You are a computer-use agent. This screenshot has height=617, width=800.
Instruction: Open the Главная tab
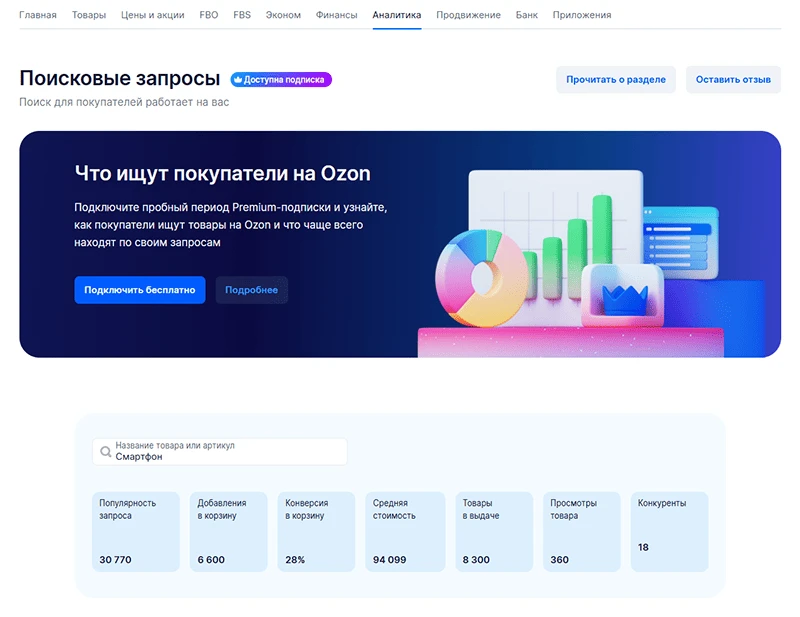tap(38, 15)
